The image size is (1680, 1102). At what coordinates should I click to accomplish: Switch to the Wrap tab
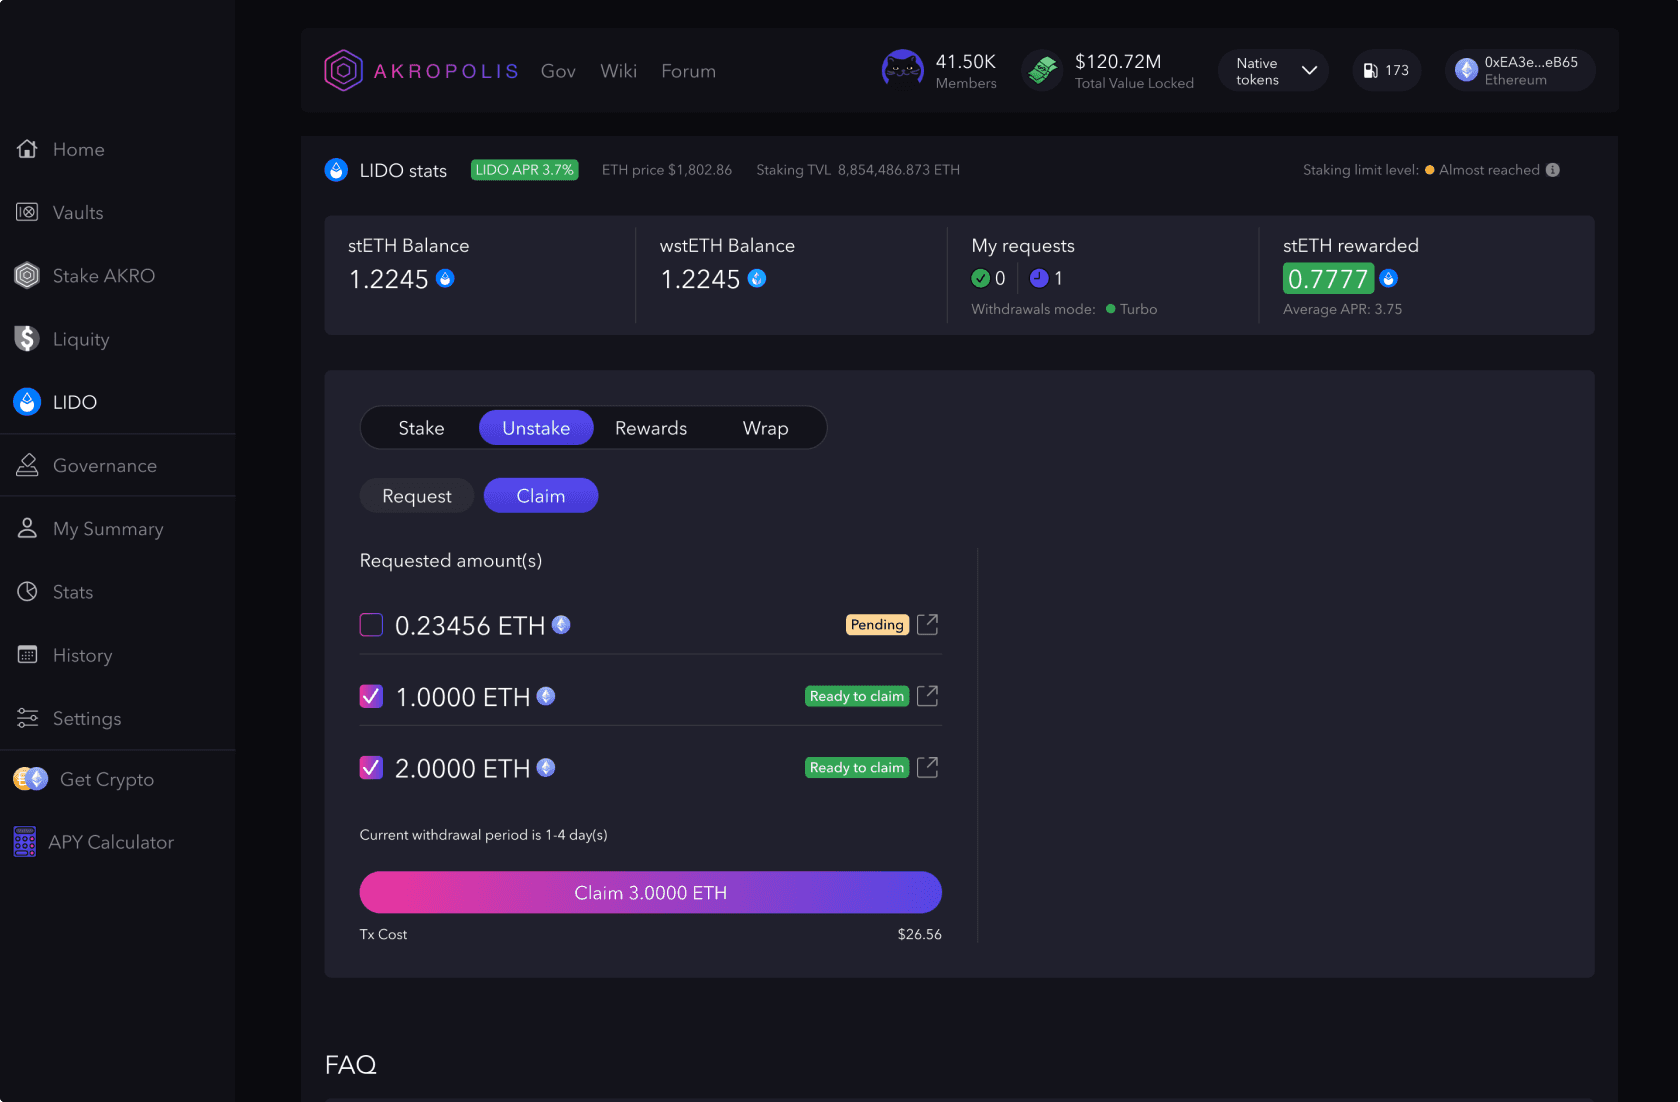[x=765, y=428]
